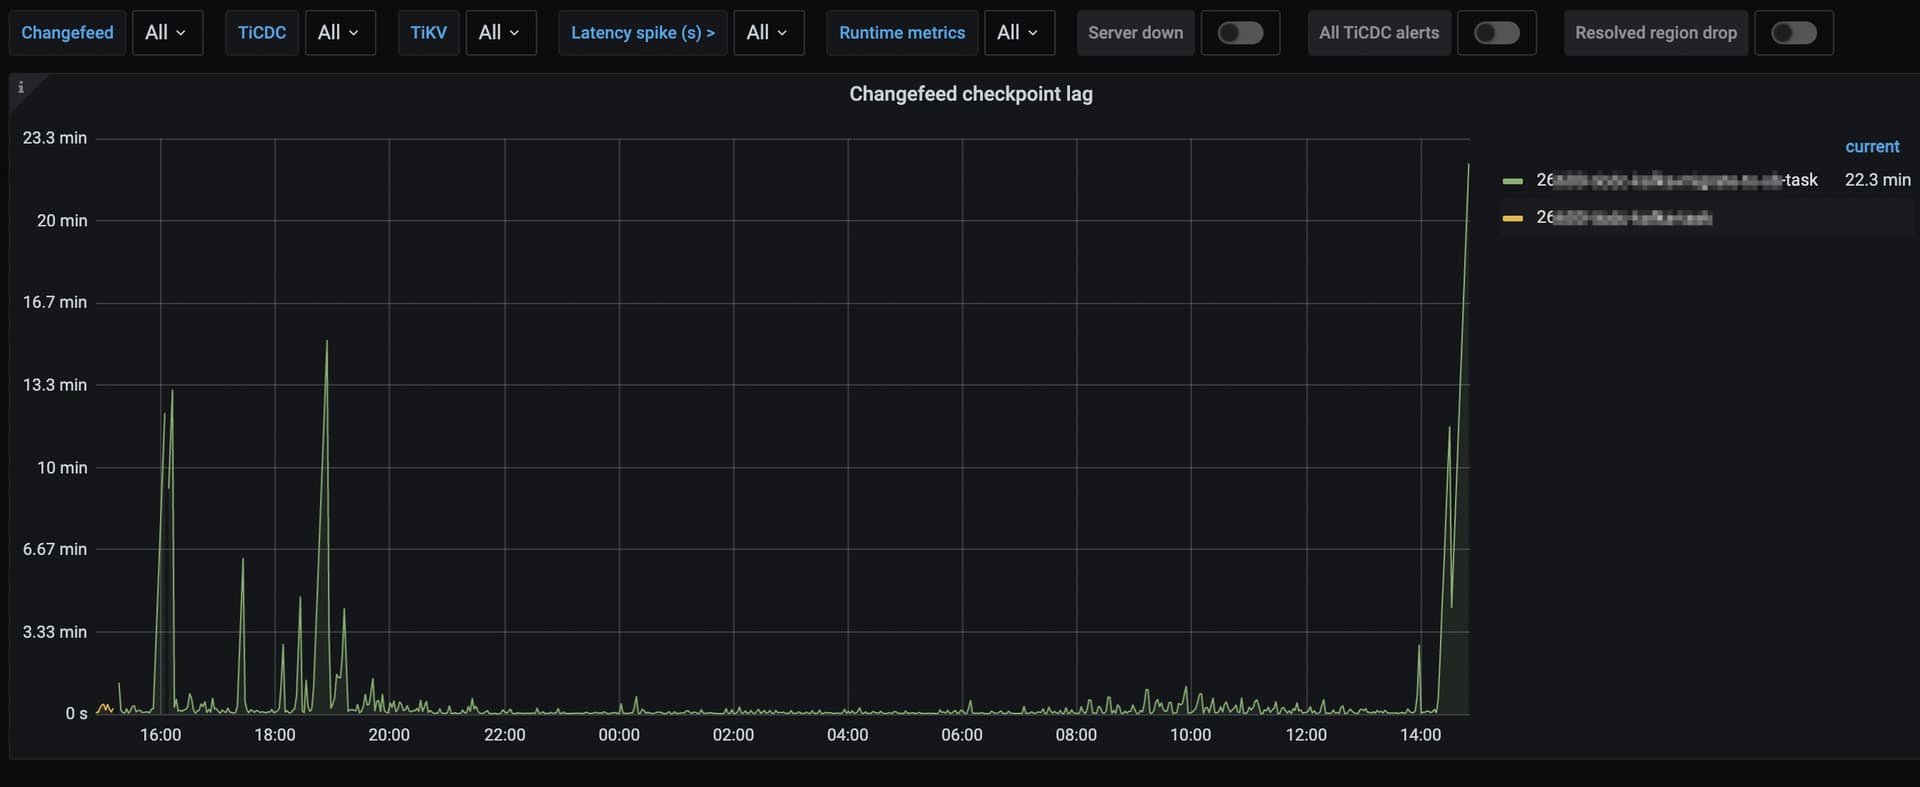Click the TiCDC variable label
The height and width of the screenshot is (787, 1920).
coord(262,33)
